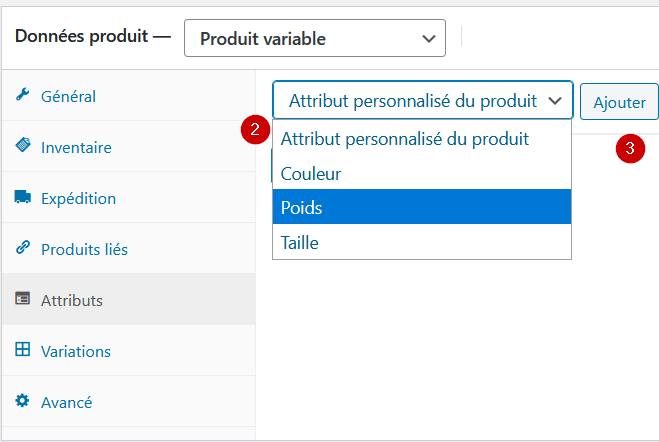Click the Données produit panel heading
This screenshot has width=659, height=442.
(82, 36)
